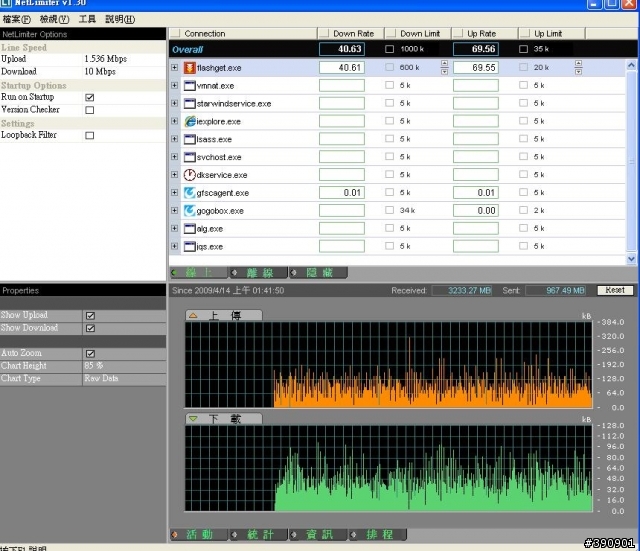This screenshot has height=551, width=640.
Task: Click the flashget.exe application icon
Action: pyautogui.click(x=189, y=68)
